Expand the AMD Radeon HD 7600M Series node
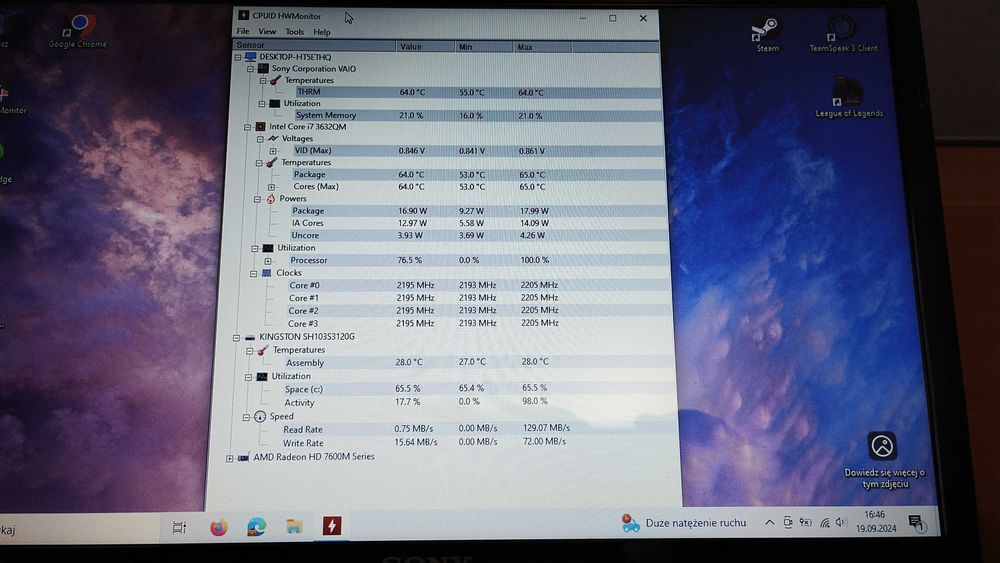This screenshot has width=1000, height=563. tap(230, 458)
